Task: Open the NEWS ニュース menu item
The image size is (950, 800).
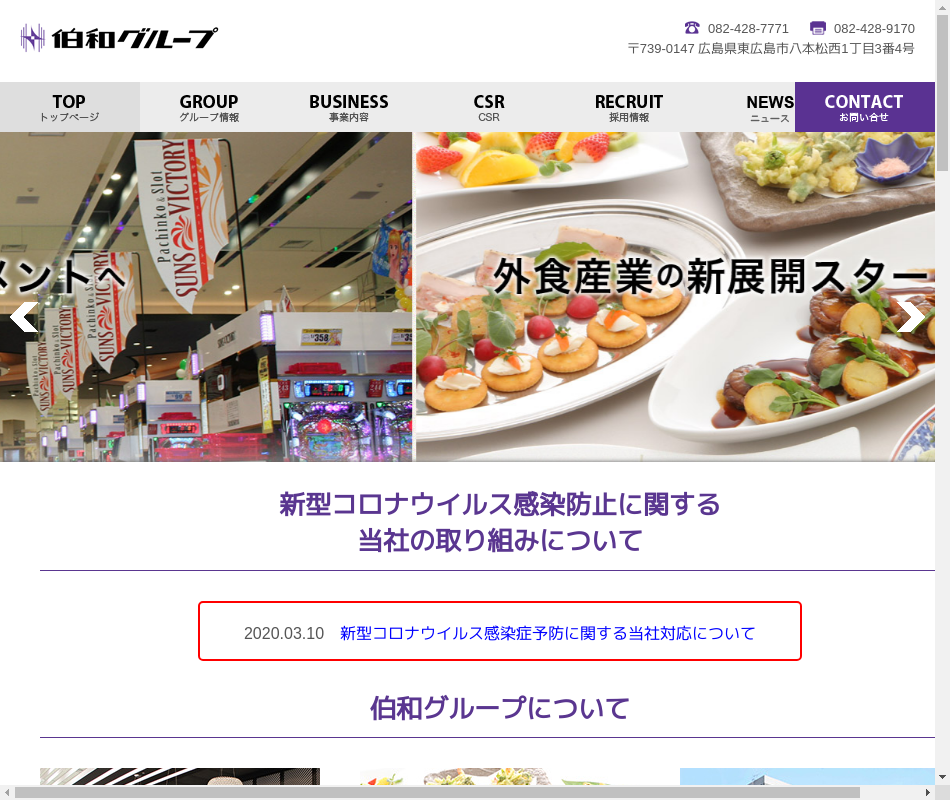Action: (x=769, y=107)
